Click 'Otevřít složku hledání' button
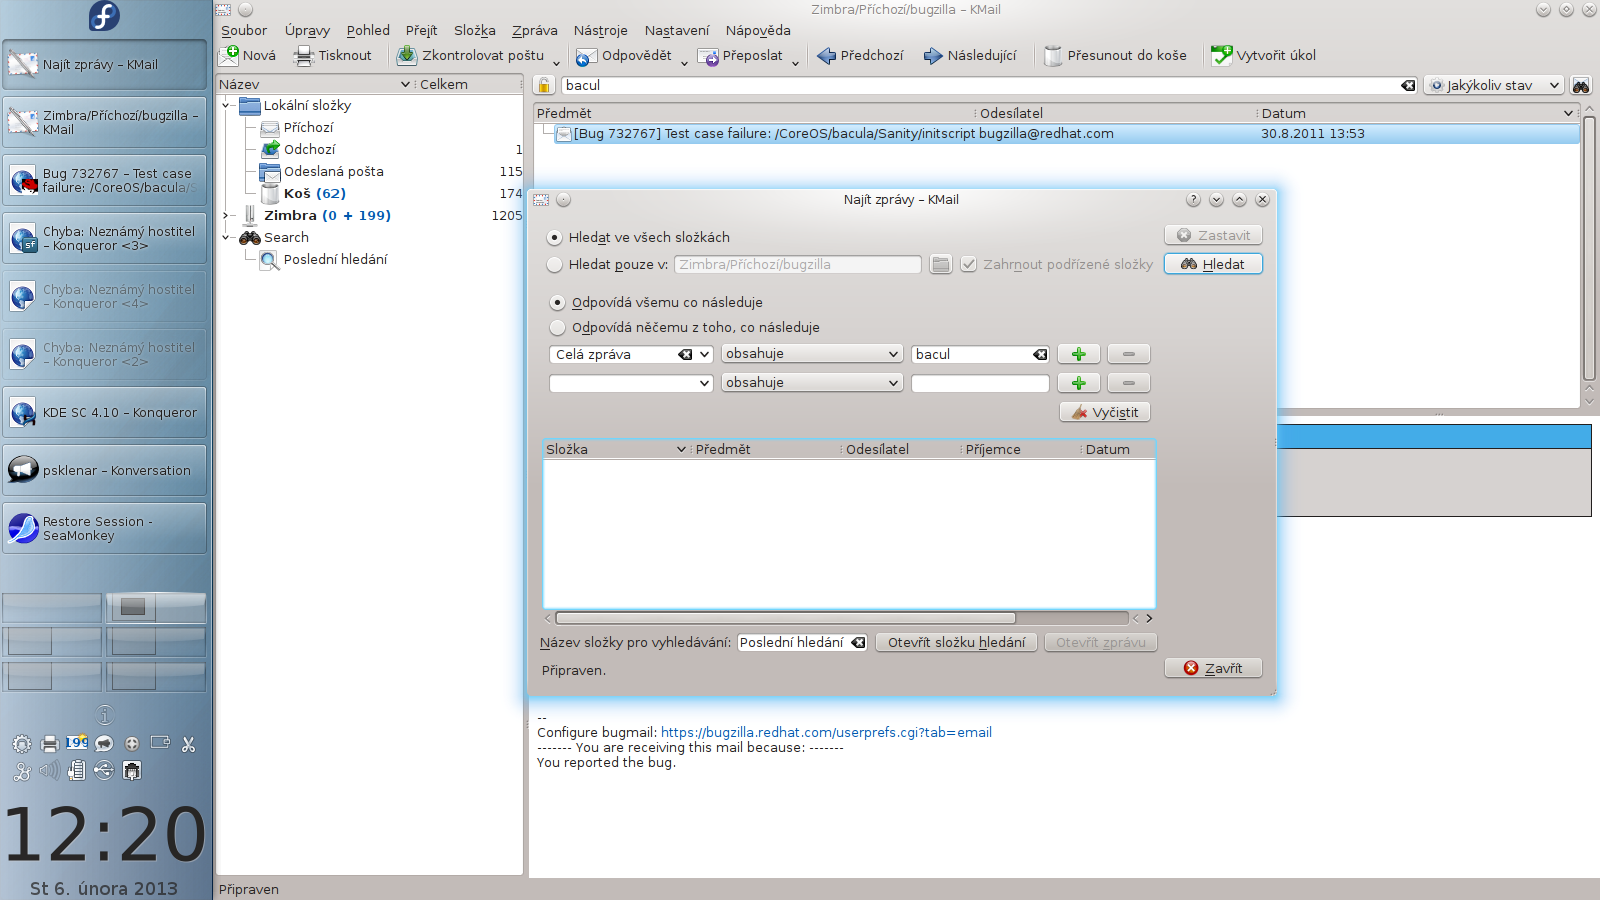The width and height of the screenshot is (1600, 900). [x=956, y=643]
